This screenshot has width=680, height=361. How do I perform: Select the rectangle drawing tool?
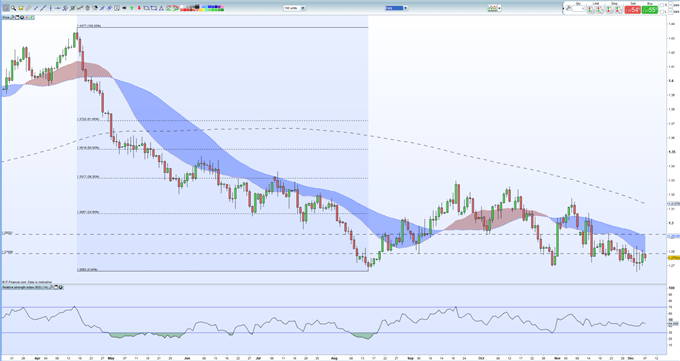147,8
